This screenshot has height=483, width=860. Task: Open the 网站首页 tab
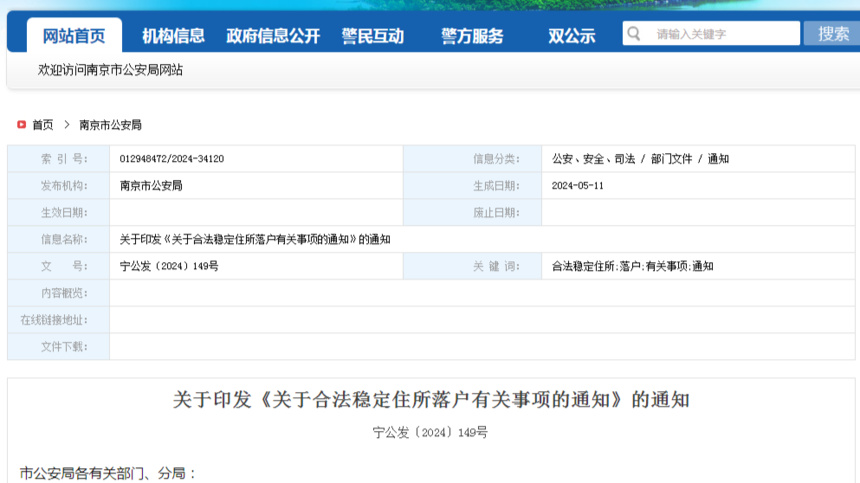point(74,36)
